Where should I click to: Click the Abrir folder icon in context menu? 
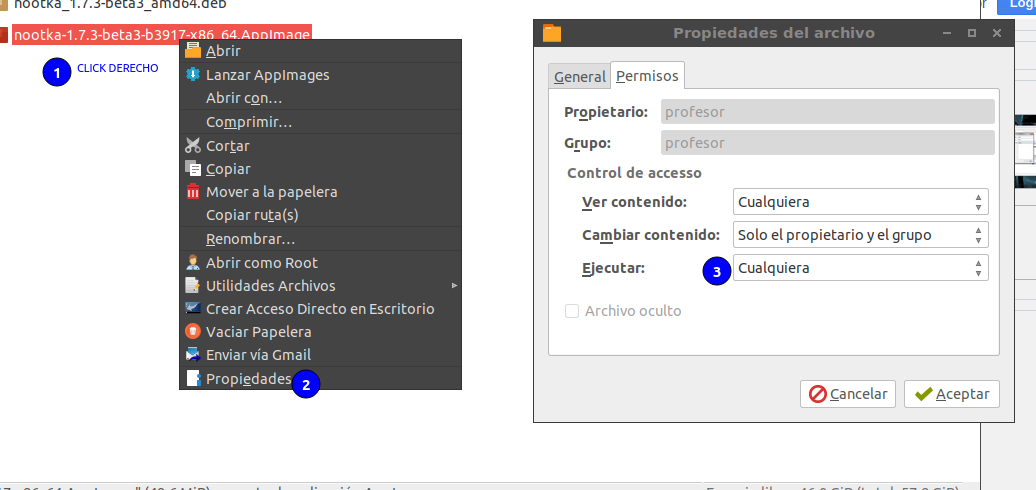tap(193, 50)
